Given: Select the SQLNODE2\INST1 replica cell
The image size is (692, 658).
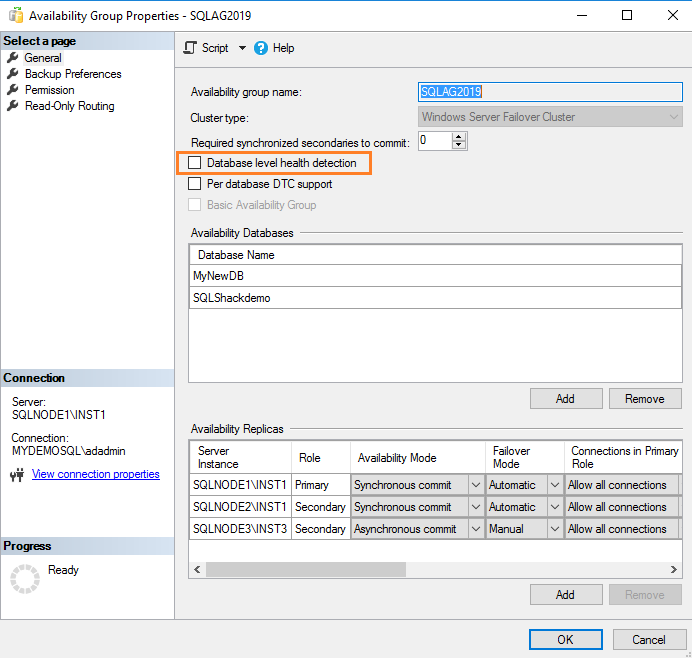Looking at the screenshot, I should pyautogui.click(x=240, y=507).
